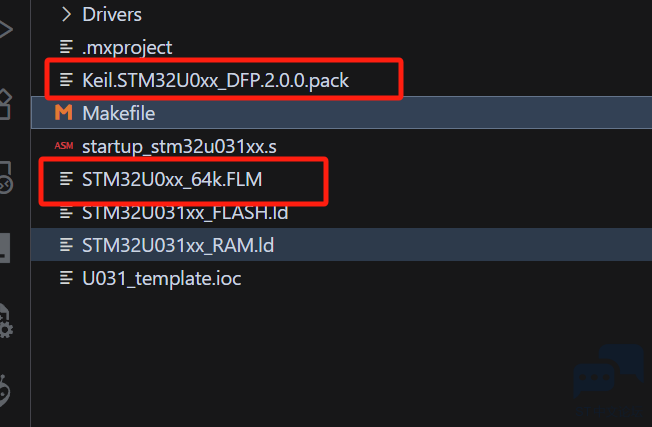Open Run and Debug in activity bar

pyautogui.click(x=6, y=30)
